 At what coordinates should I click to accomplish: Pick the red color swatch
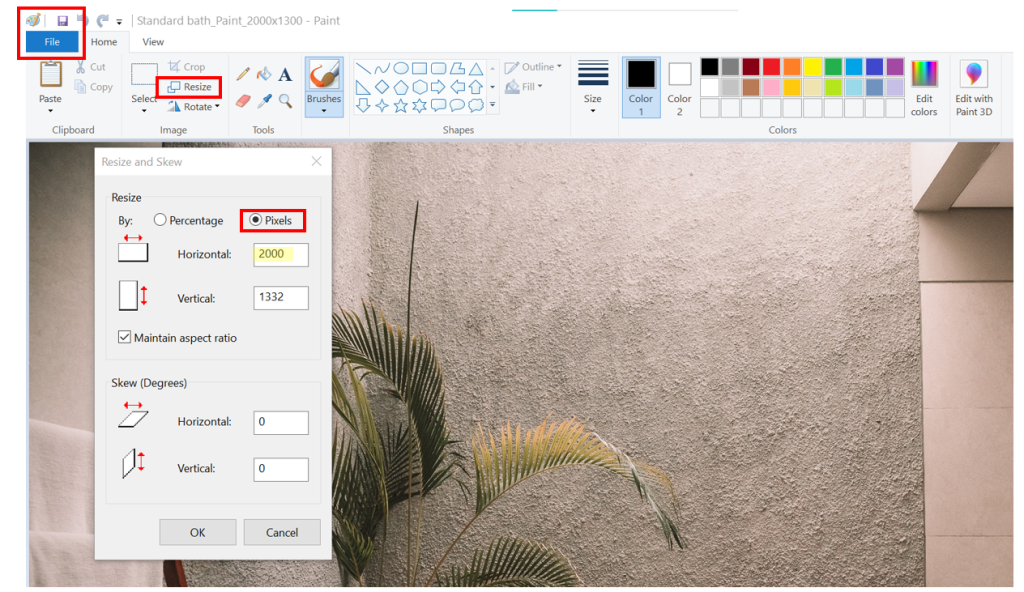771,66
